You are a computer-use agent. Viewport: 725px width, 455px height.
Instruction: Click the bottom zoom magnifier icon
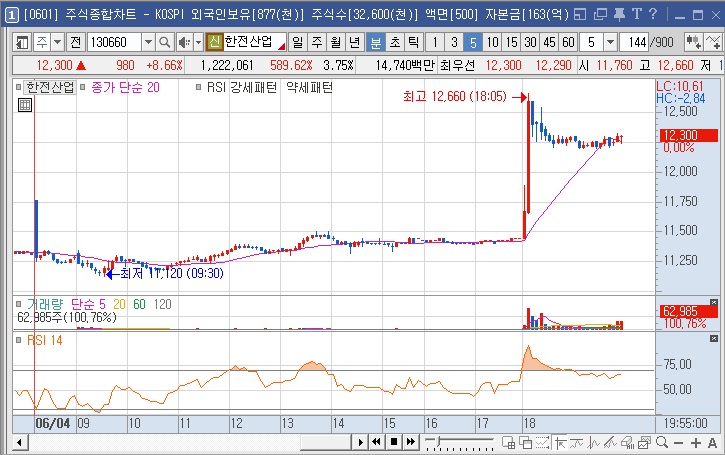click(662, 443)
